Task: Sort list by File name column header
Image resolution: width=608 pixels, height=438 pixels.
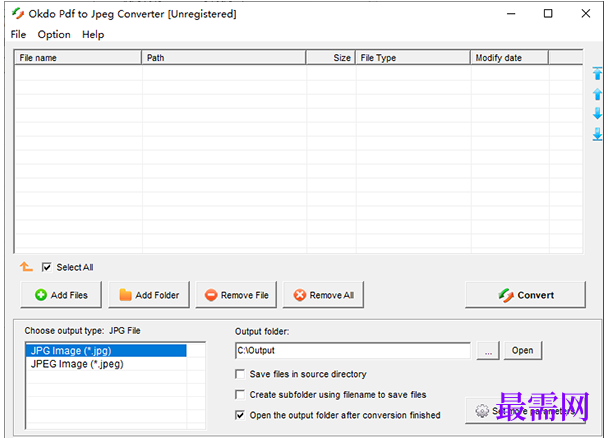Action: (x=78, y=58)
